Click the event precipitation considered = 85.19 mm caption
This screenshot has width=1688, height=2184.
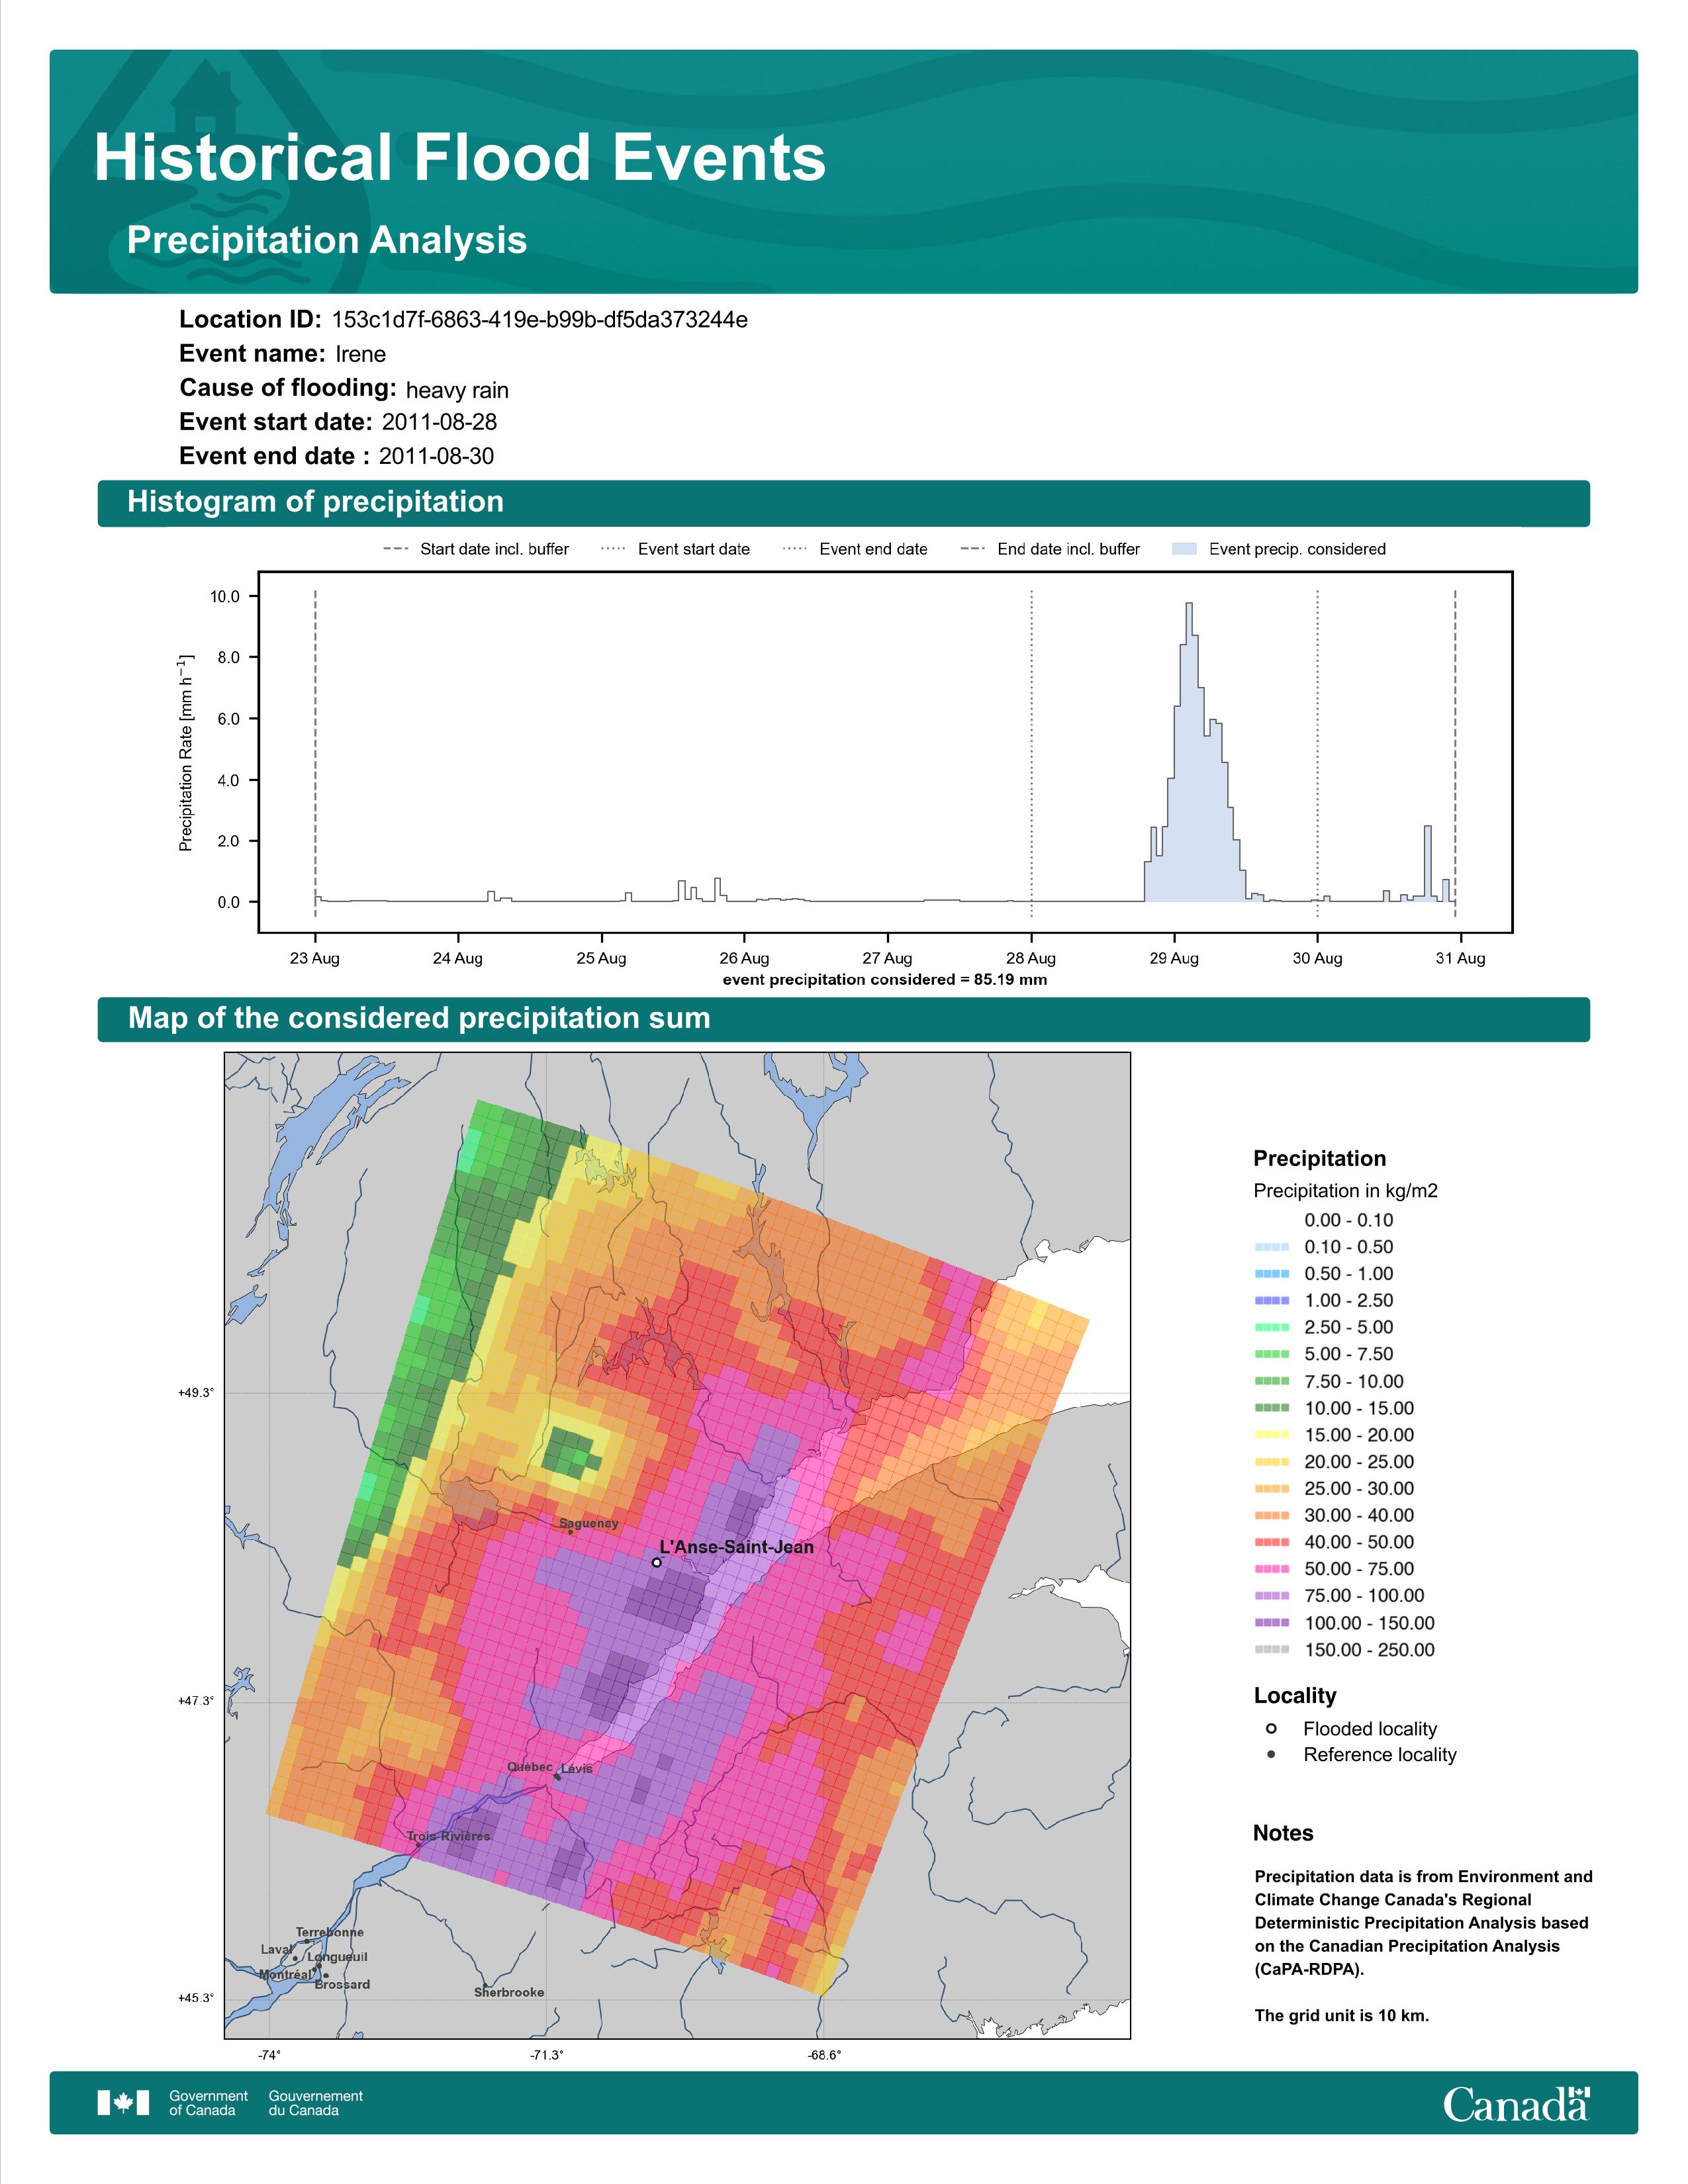pyautogui.click(x=885, y=980)
